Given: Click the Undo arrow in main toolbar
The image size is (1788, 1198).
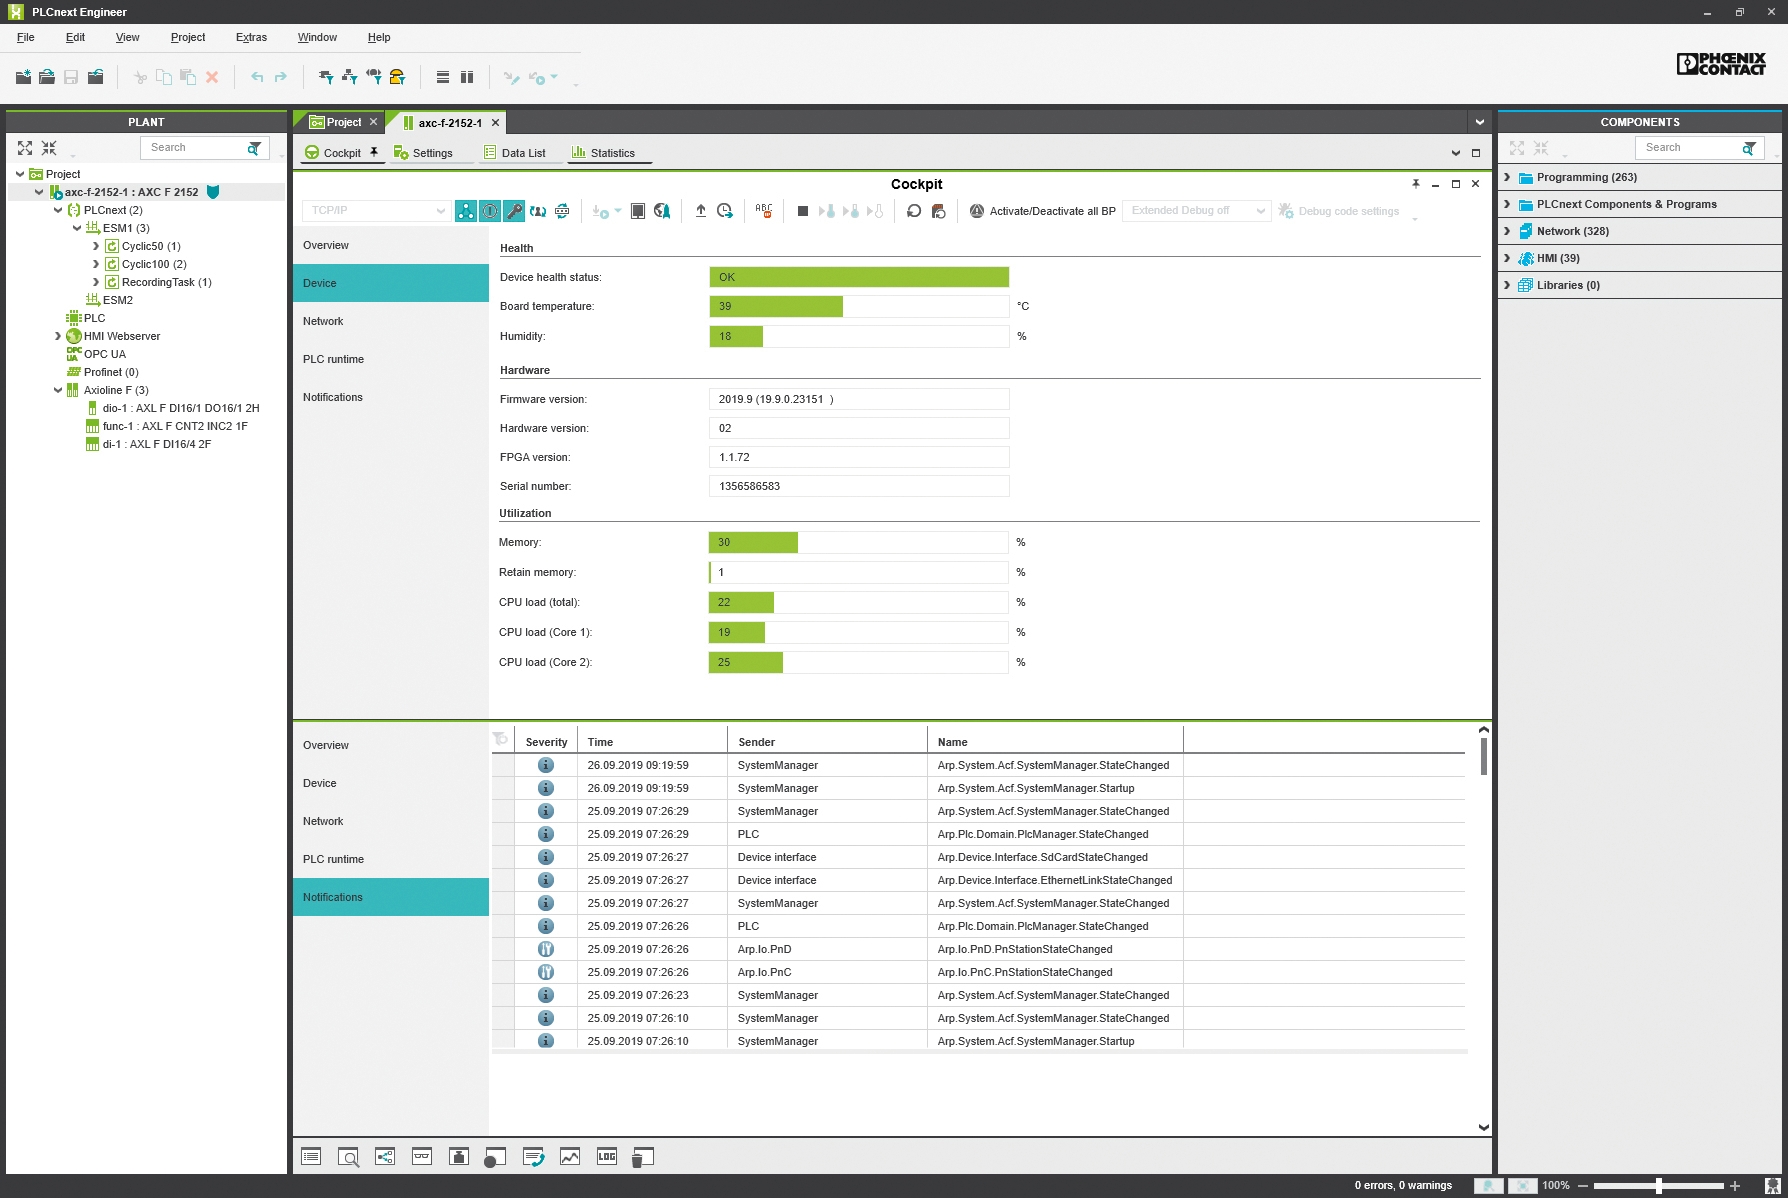Looking at the screenshot, I should 257,77.
